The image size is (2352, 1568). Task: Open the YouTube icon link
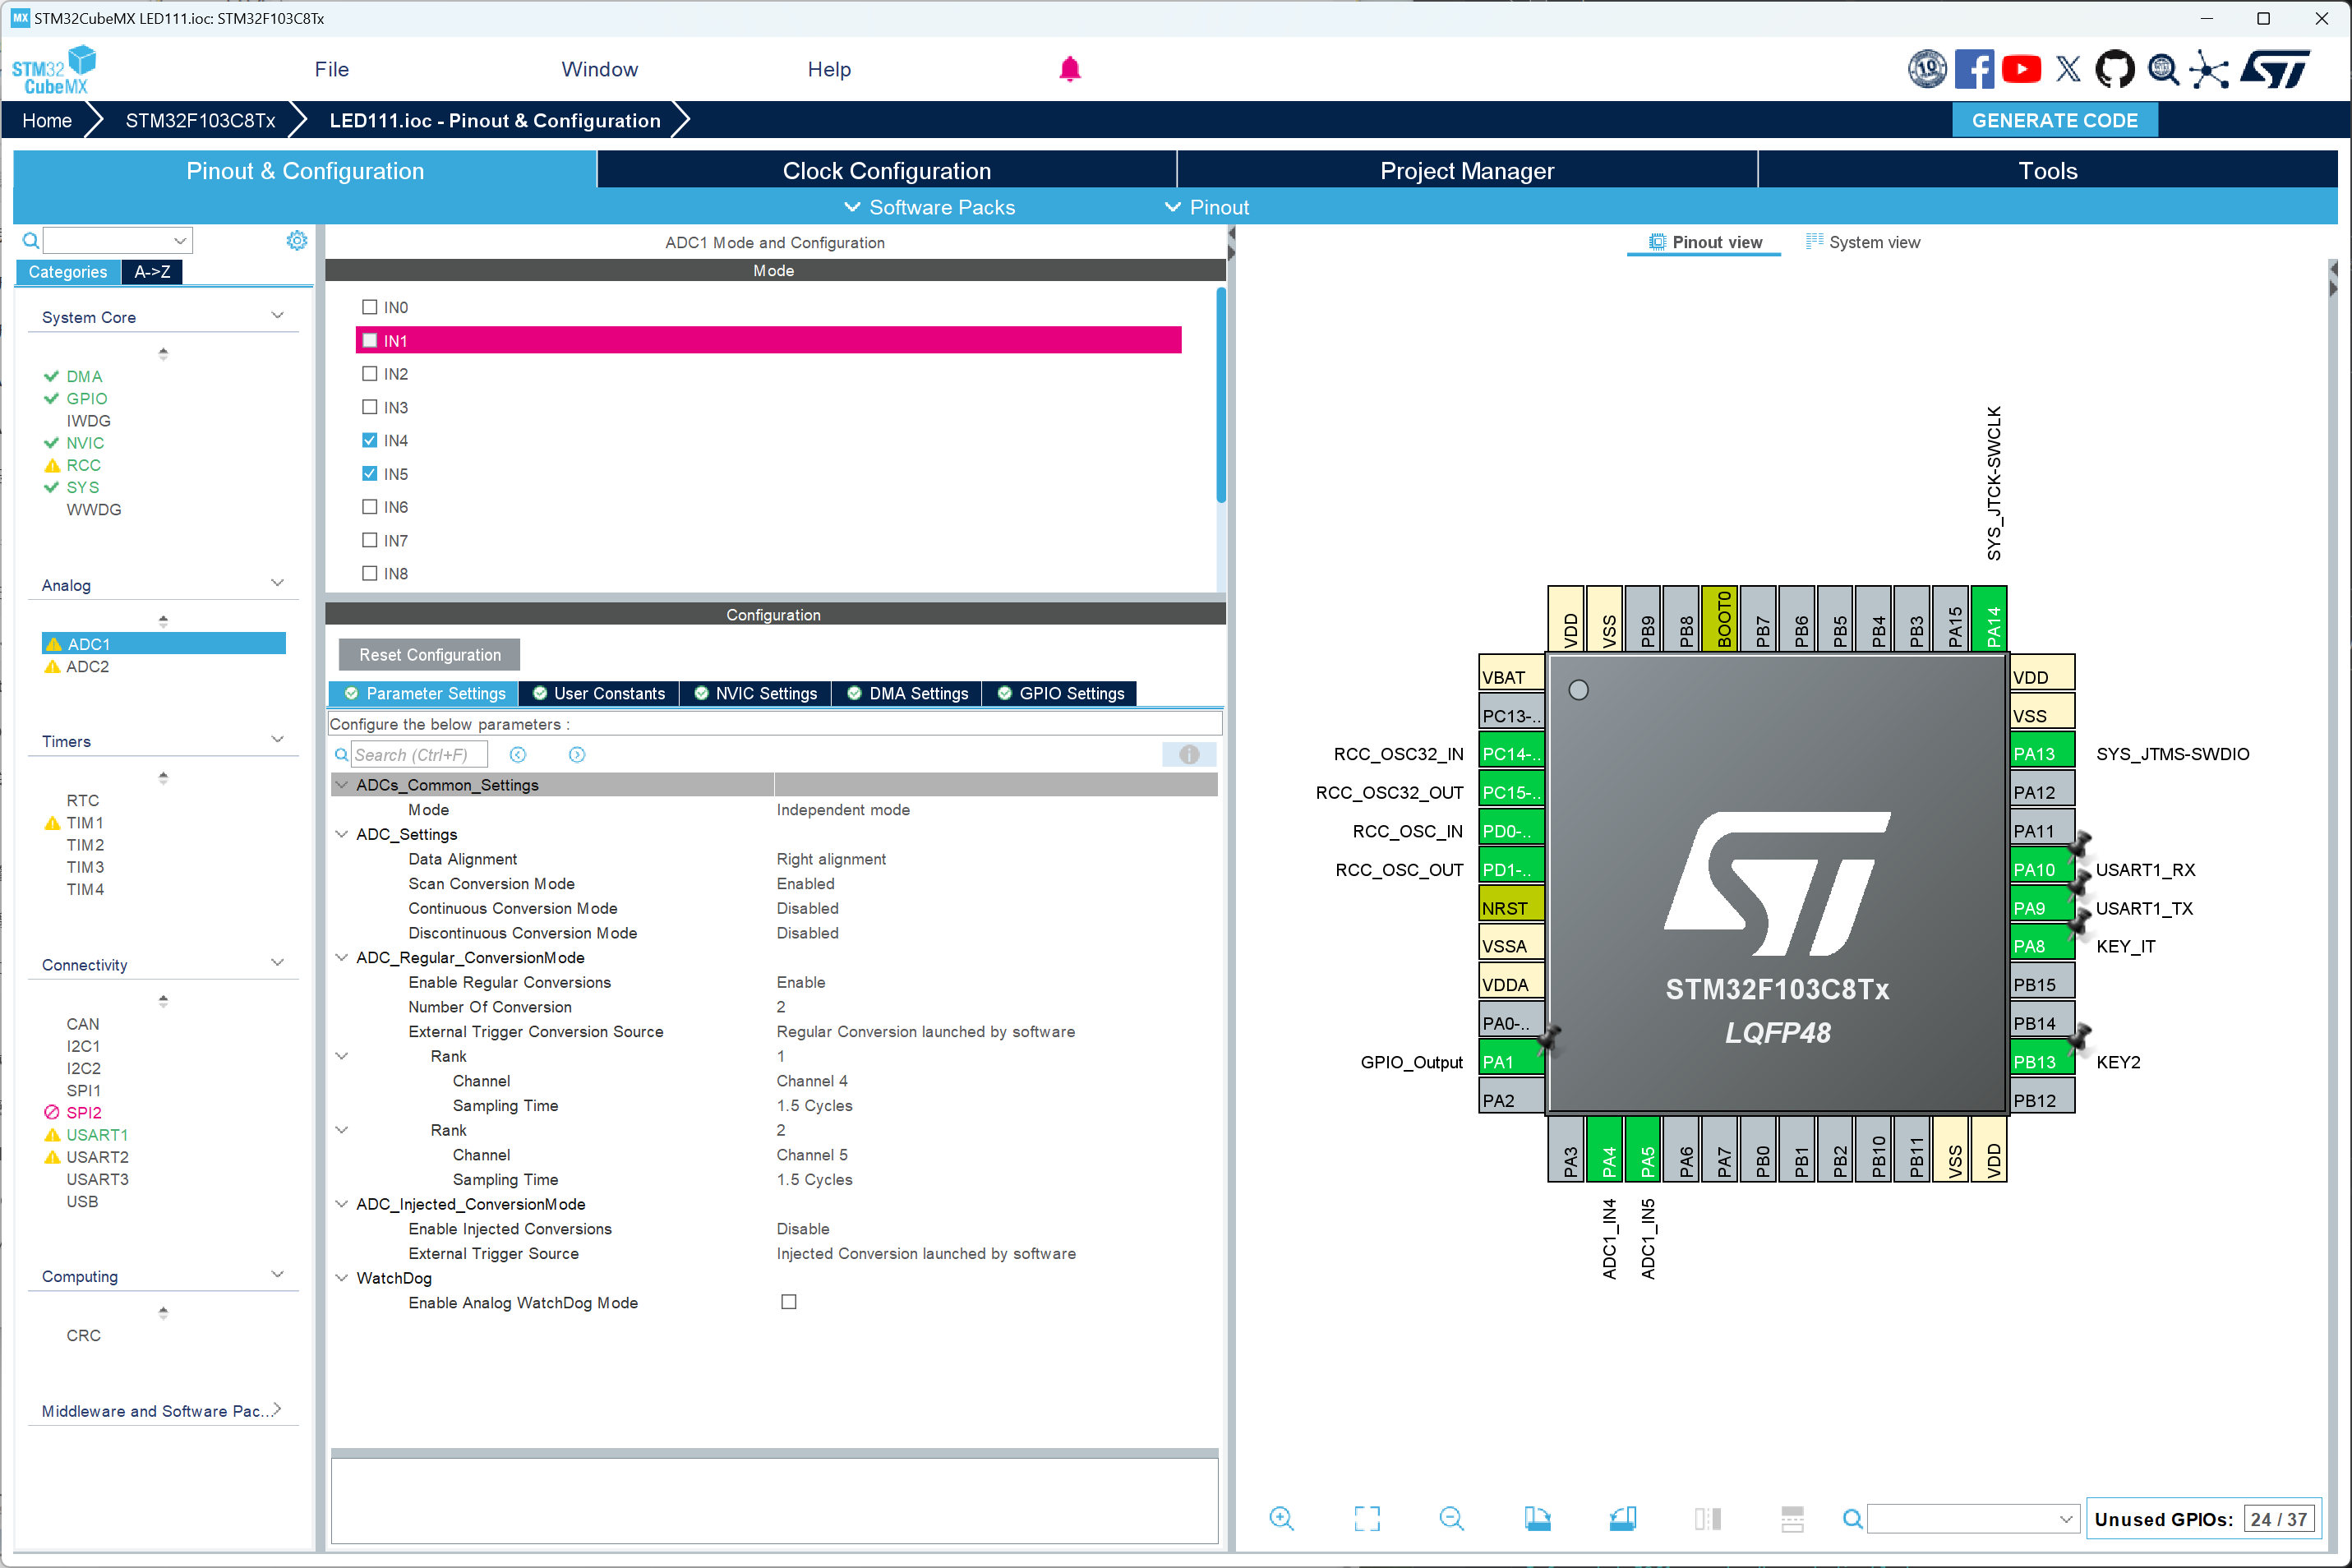coord(2021,69)
